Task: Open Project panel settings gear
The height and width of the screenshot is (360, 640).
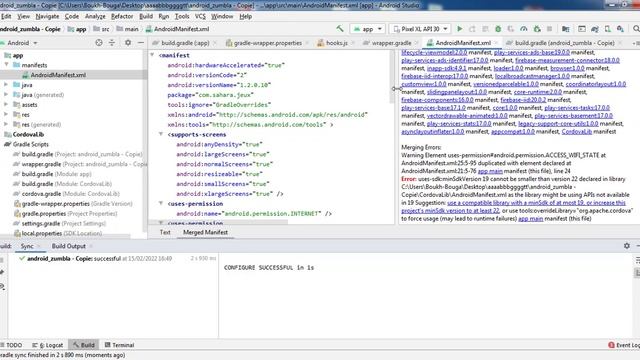Action: (x=128, y=42)
